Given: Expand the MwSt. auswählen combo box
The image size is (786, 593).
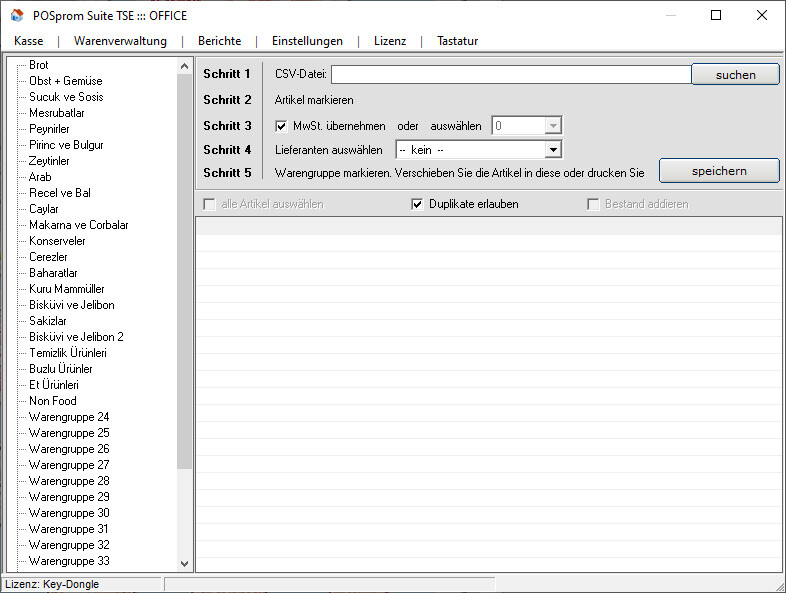Looking at the screenshot, I should pyautogui.click(x=552, y=126).
